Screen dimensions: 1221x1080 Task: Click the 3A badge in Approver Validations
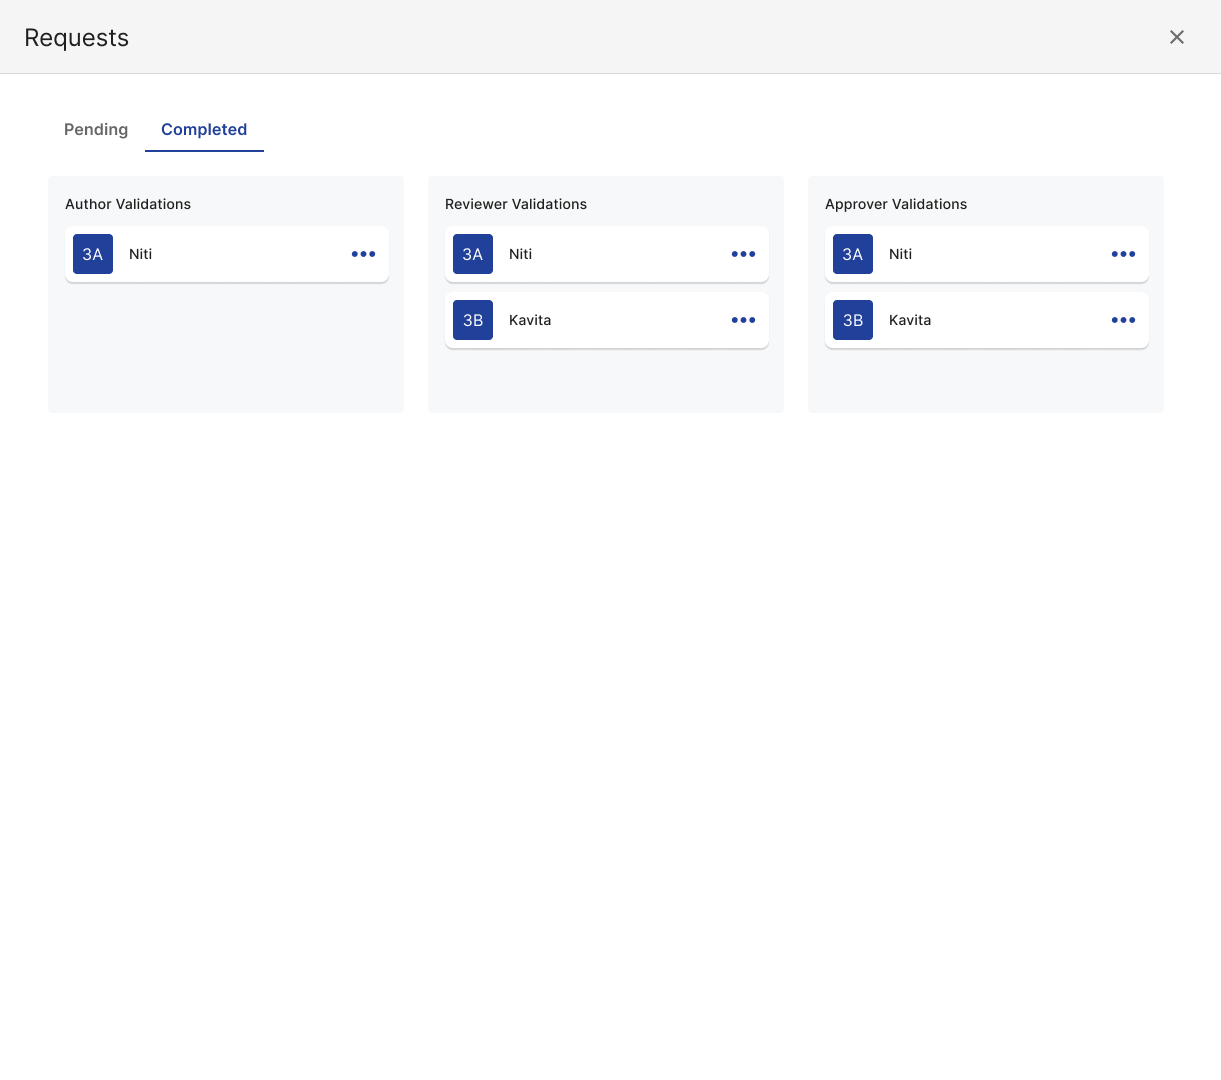point(853,254)
